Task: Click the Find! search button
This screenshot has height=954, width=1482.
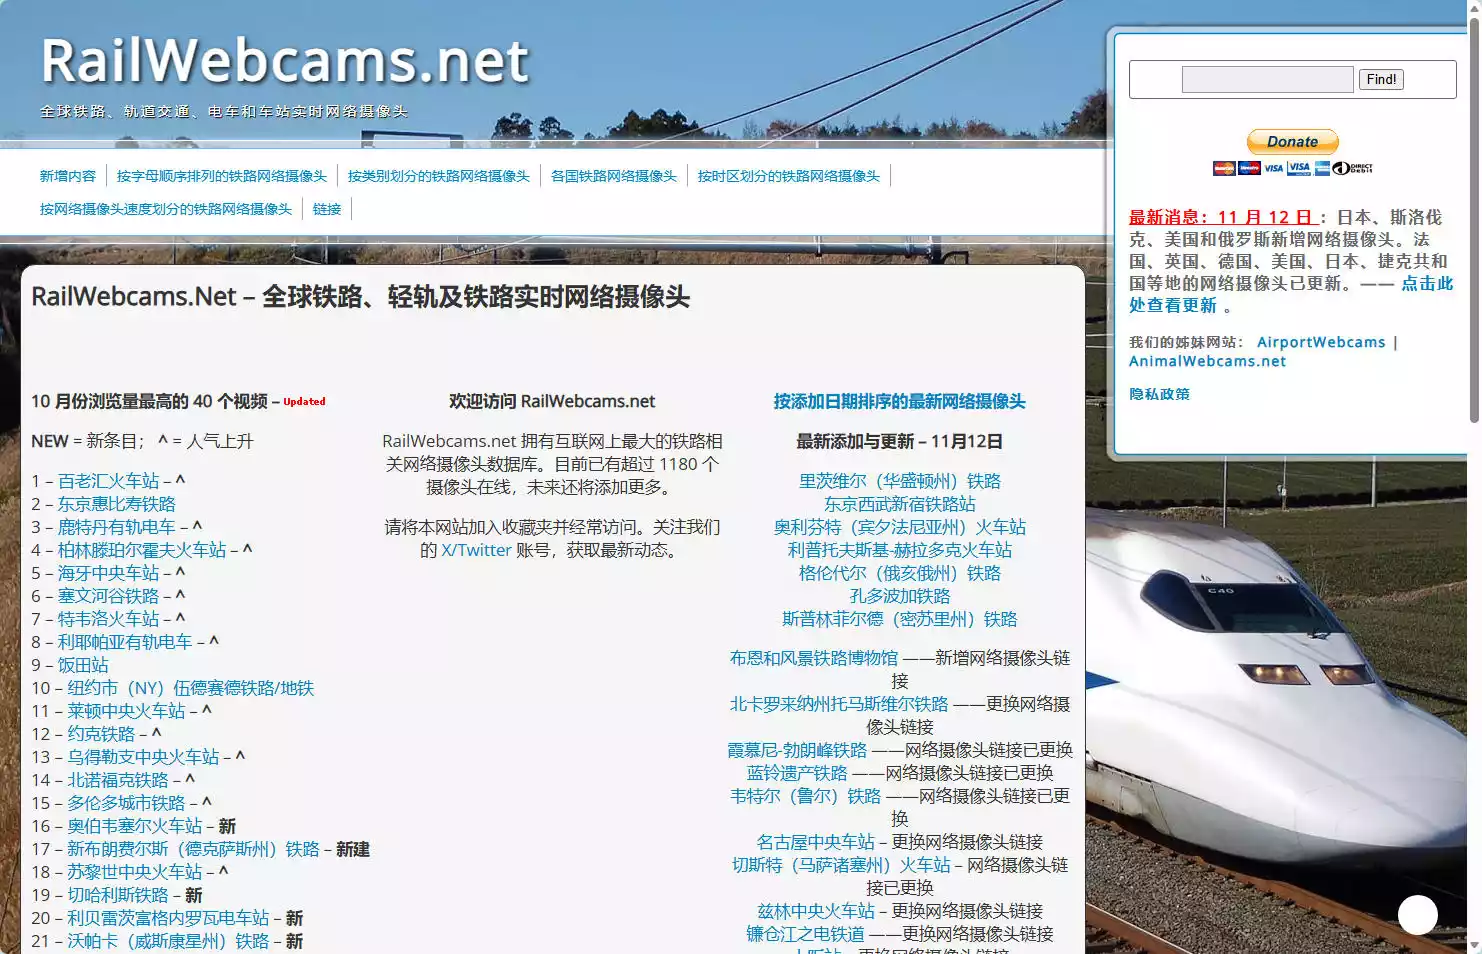Action: [x=1381, y=80]
